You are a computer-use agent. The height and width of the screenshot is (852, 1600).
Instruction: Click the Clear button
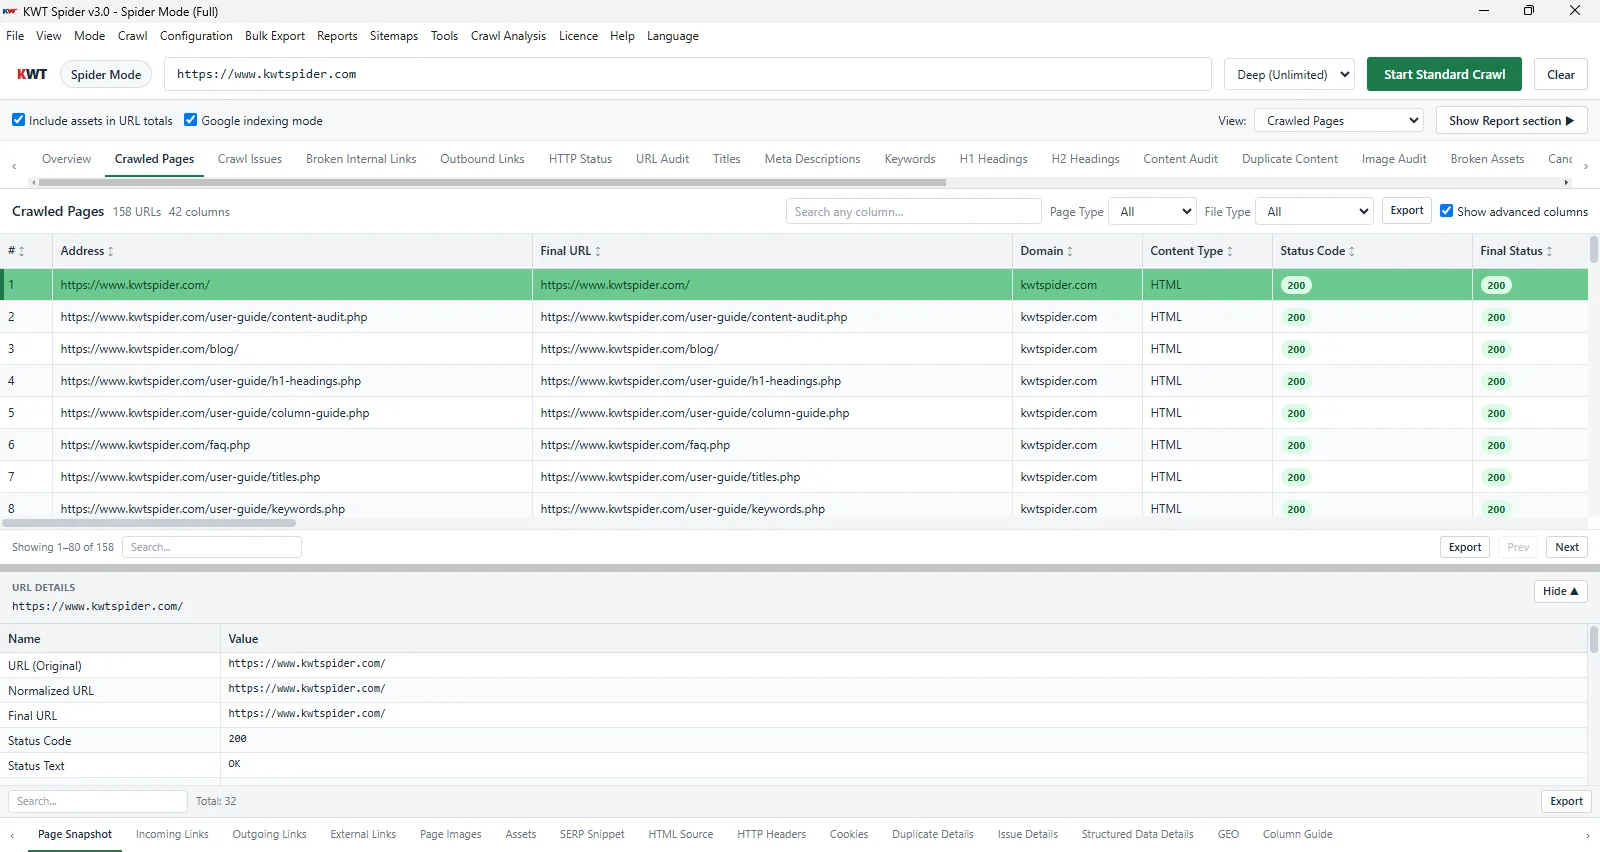[x=1560, y=74]
